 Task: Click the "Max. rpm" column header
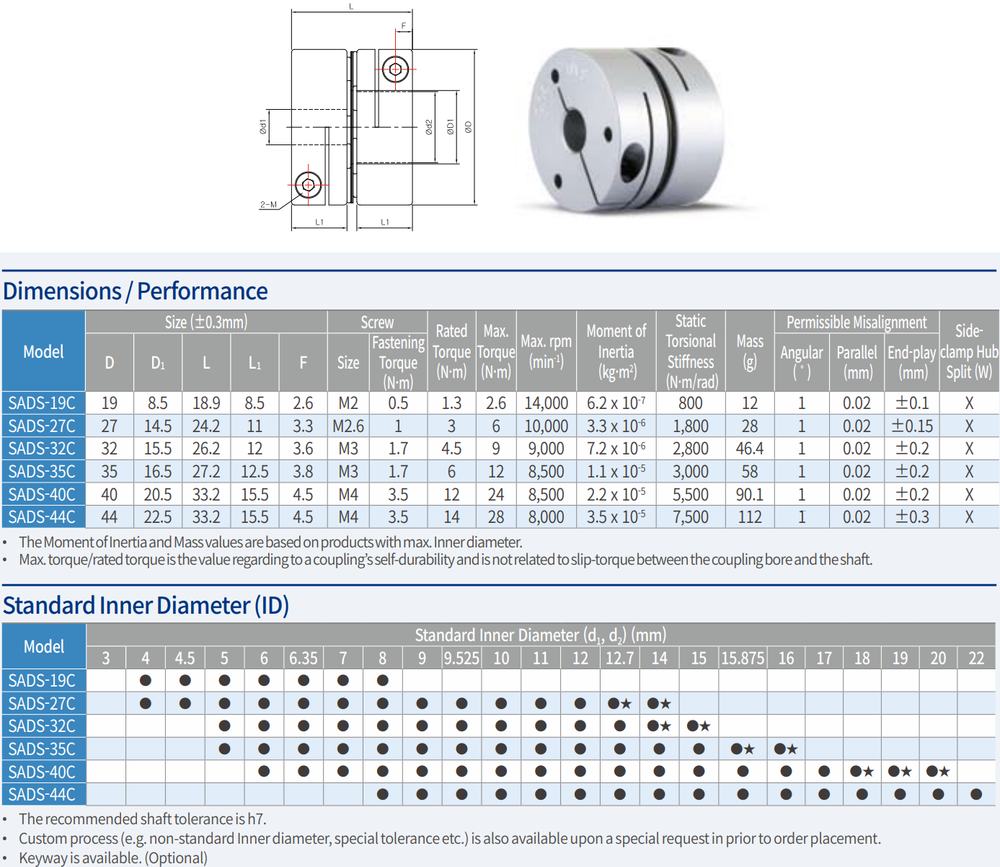tap(546, 351)
